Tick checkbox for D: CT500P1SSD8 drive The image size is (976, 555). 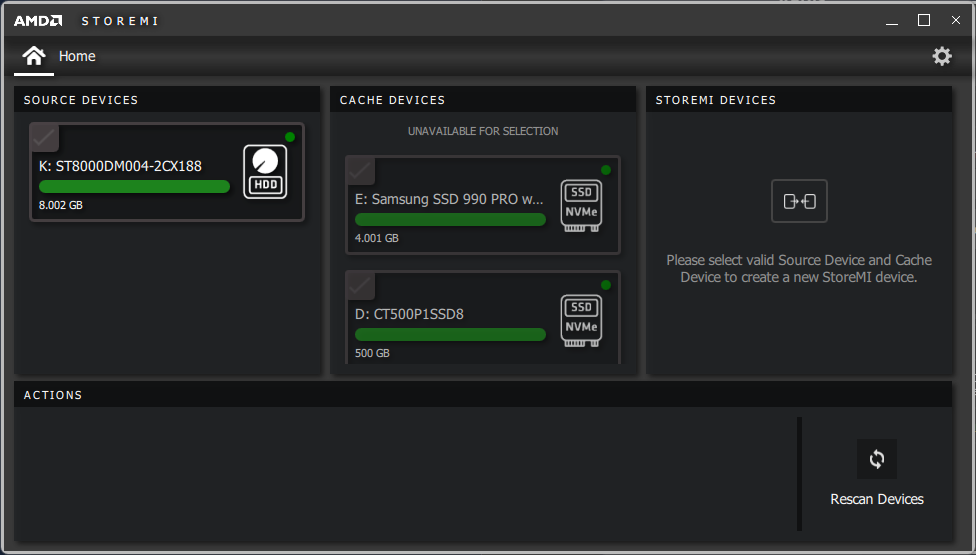click(360, 286)
